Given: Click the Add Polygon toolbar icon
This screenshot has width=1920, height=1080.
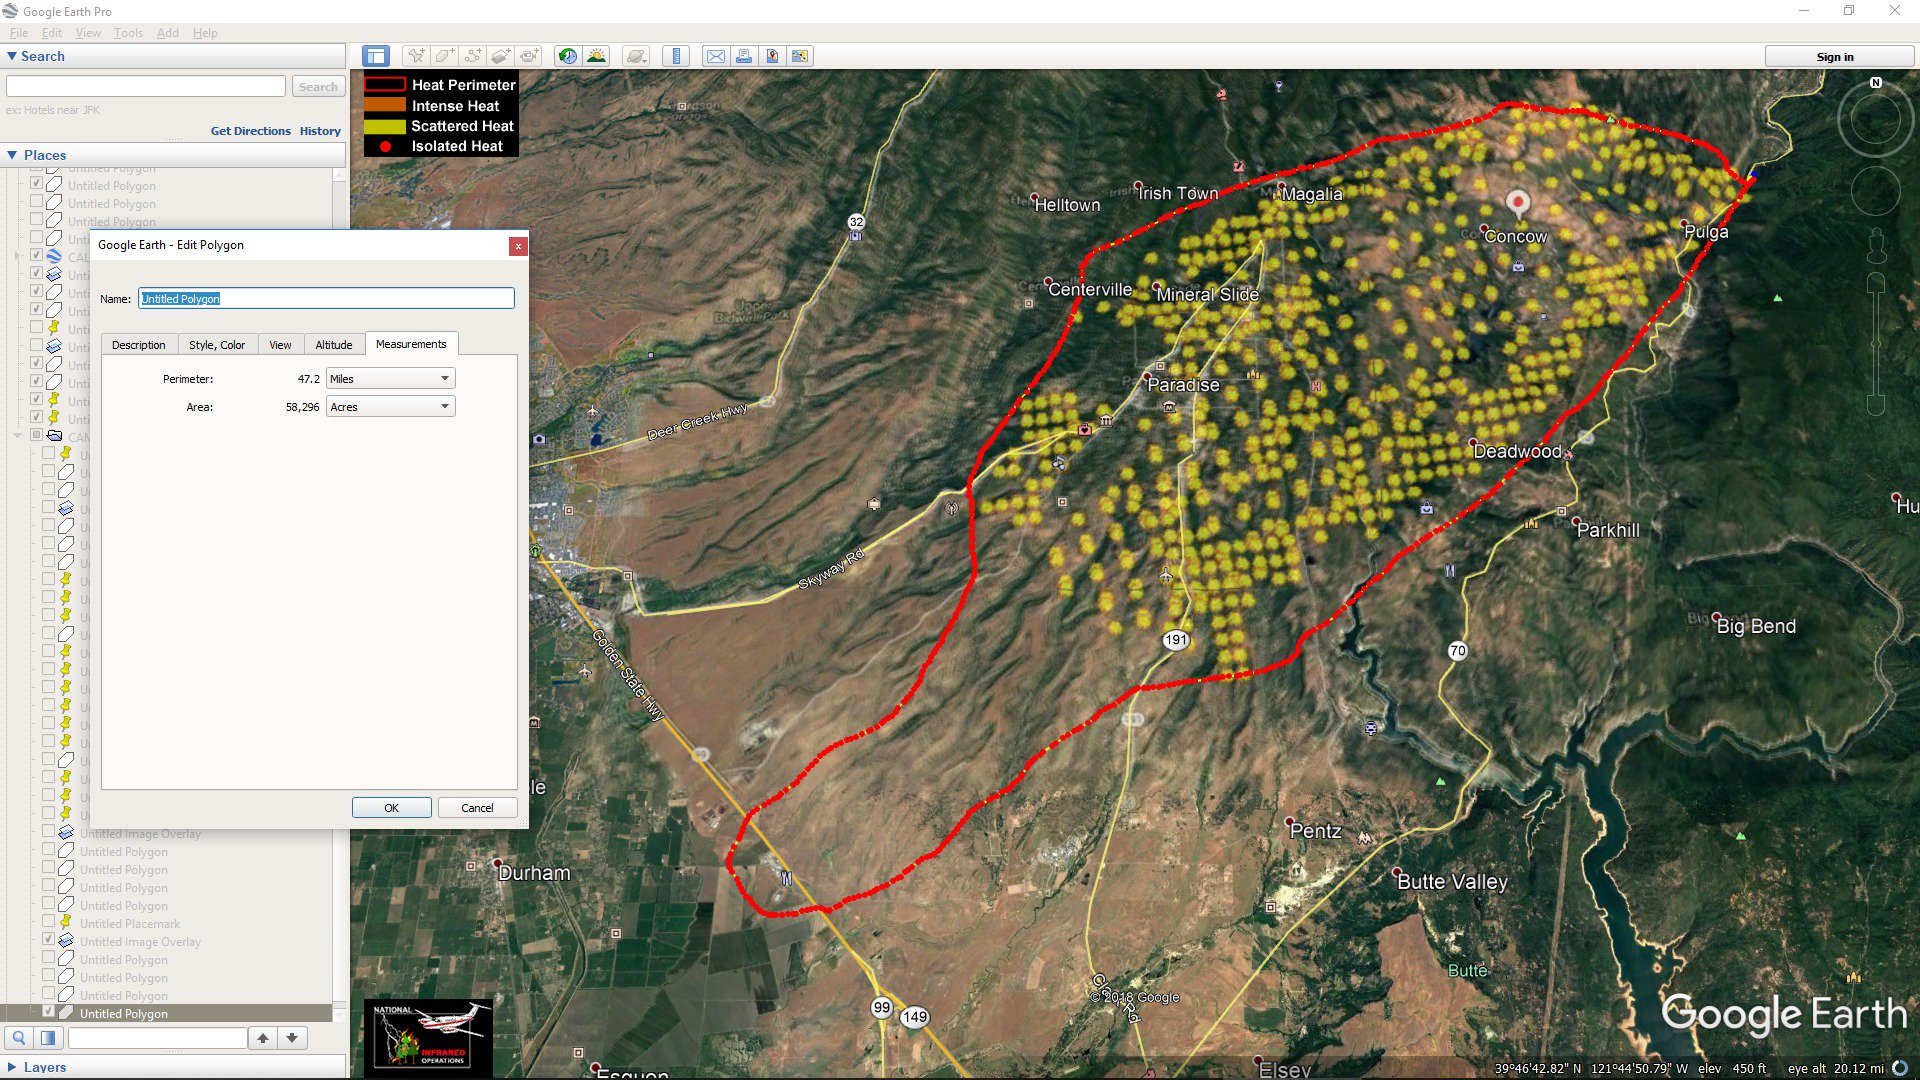Looking at the screenshot, I should point(444,56).
